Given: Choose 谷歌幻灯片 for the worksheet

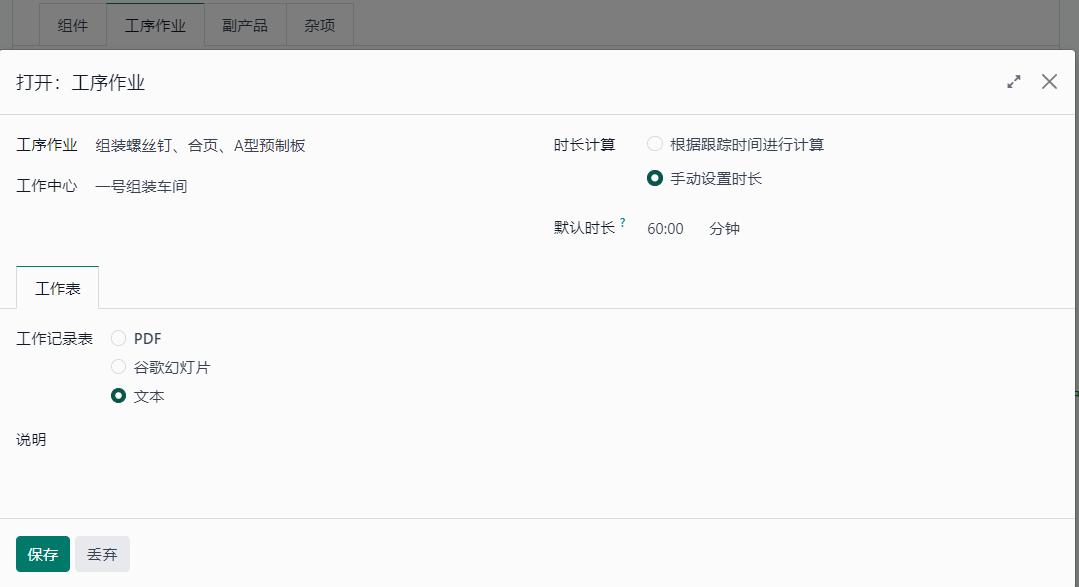Looking at the screenshot, I should click(118, 366).
